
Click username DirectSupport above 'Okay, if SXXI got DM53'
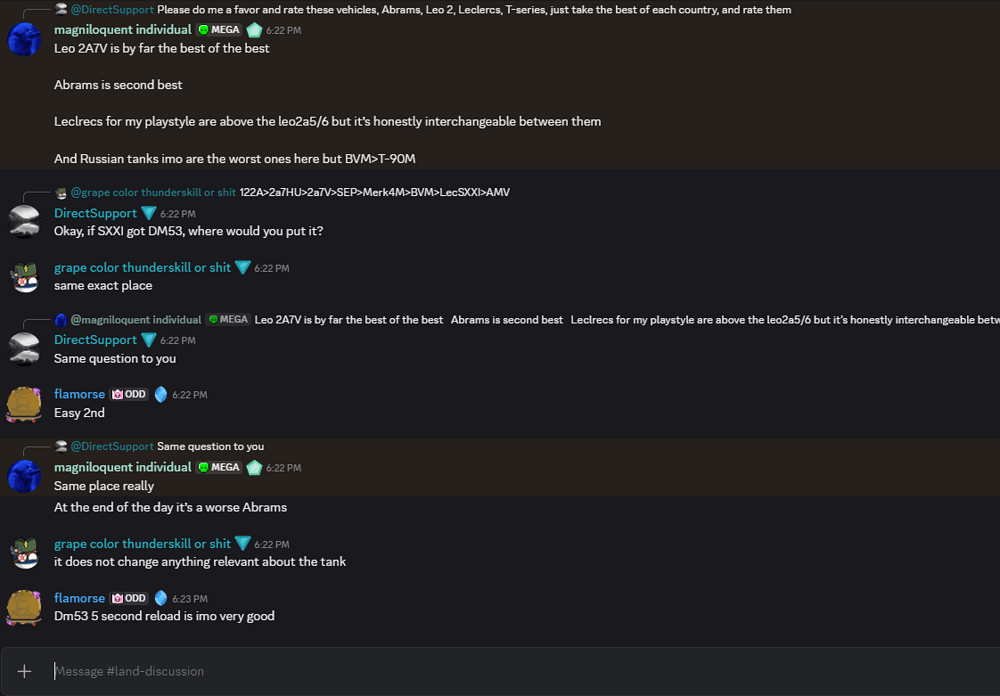coord(95,213)
